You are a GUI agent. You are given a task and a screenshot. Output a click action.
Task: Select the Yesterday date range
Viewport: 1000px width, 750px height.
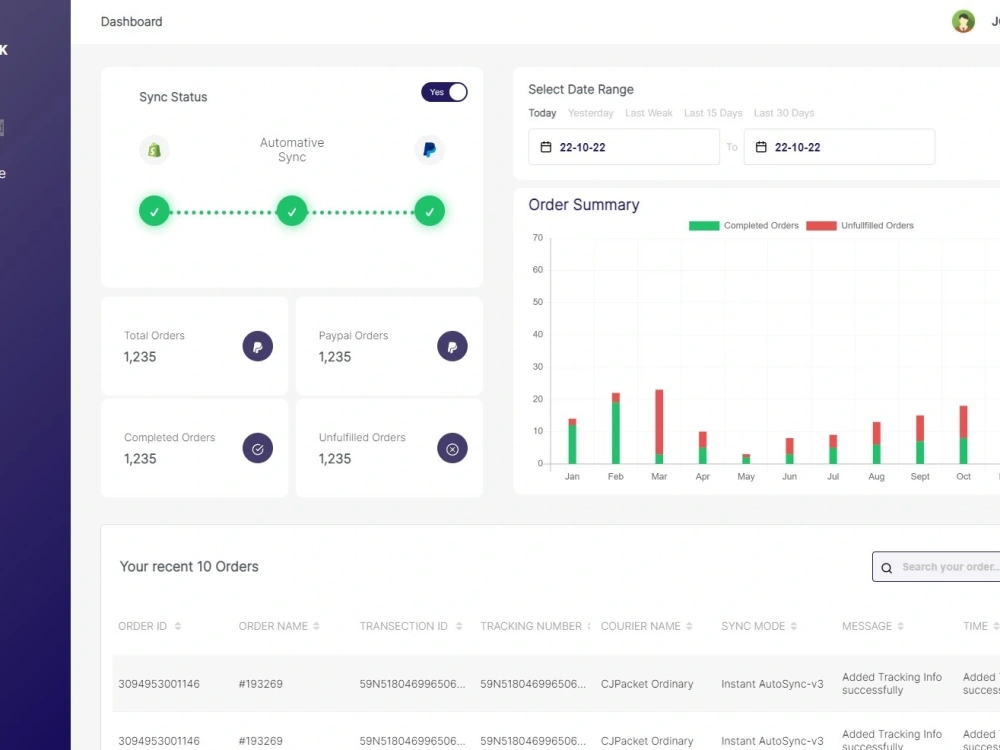(x=591, y=113)
